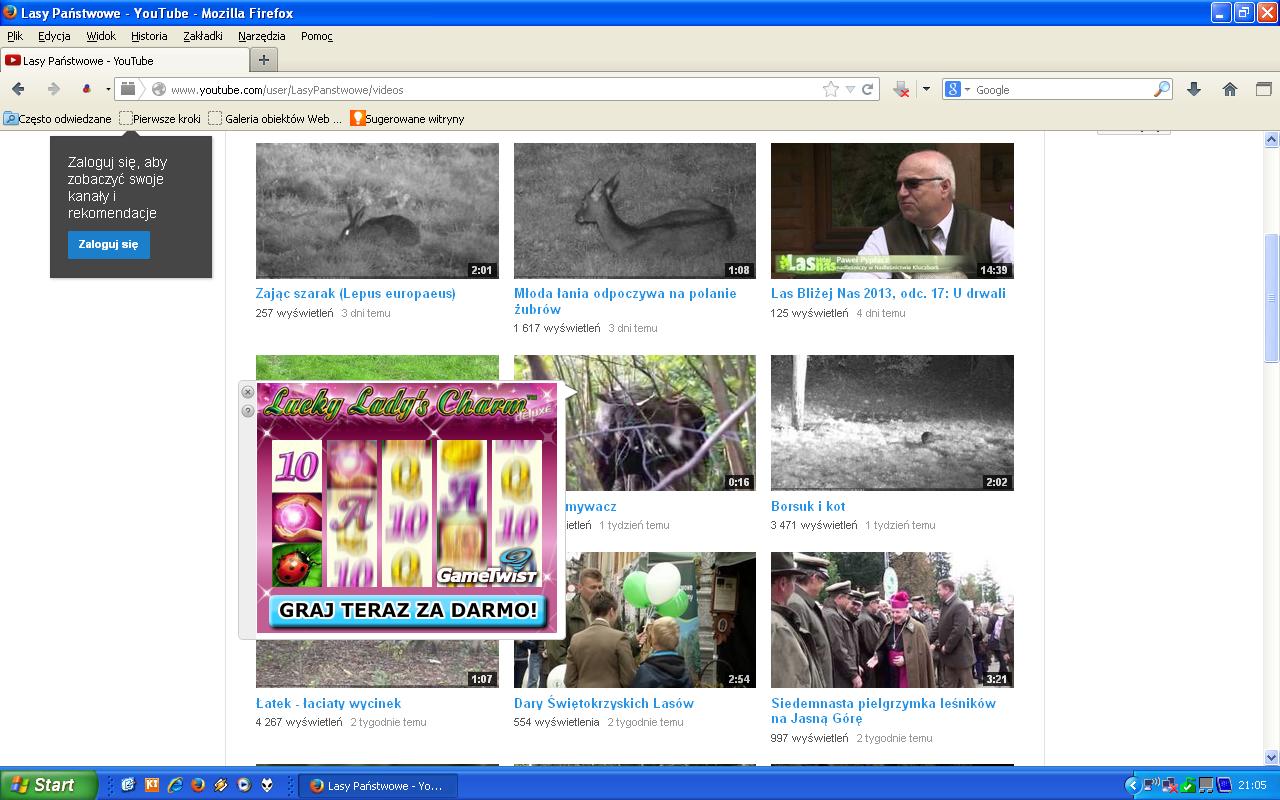This screenshot has width=1280, height=800.
Task: Click the white fox-head quick launch icon
Action: click(x=267, y=785)
